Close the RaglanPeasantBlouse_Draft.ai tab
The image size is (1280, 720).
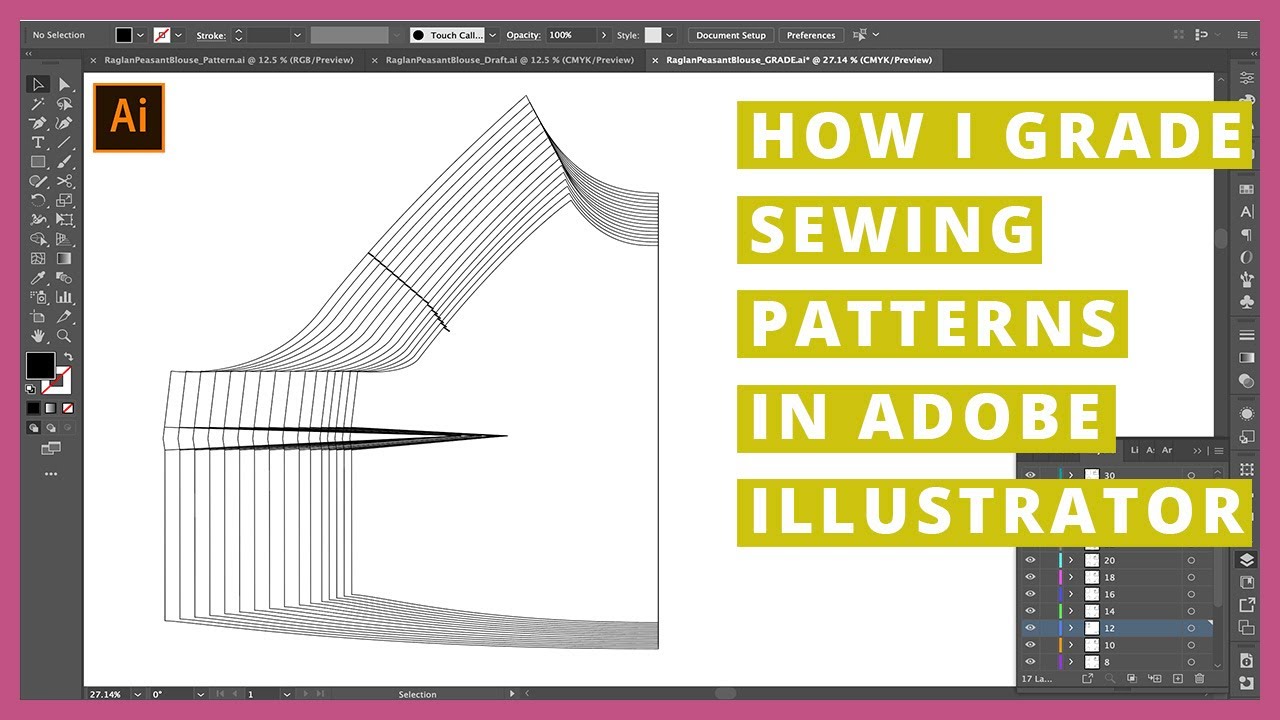coord(374,60)
